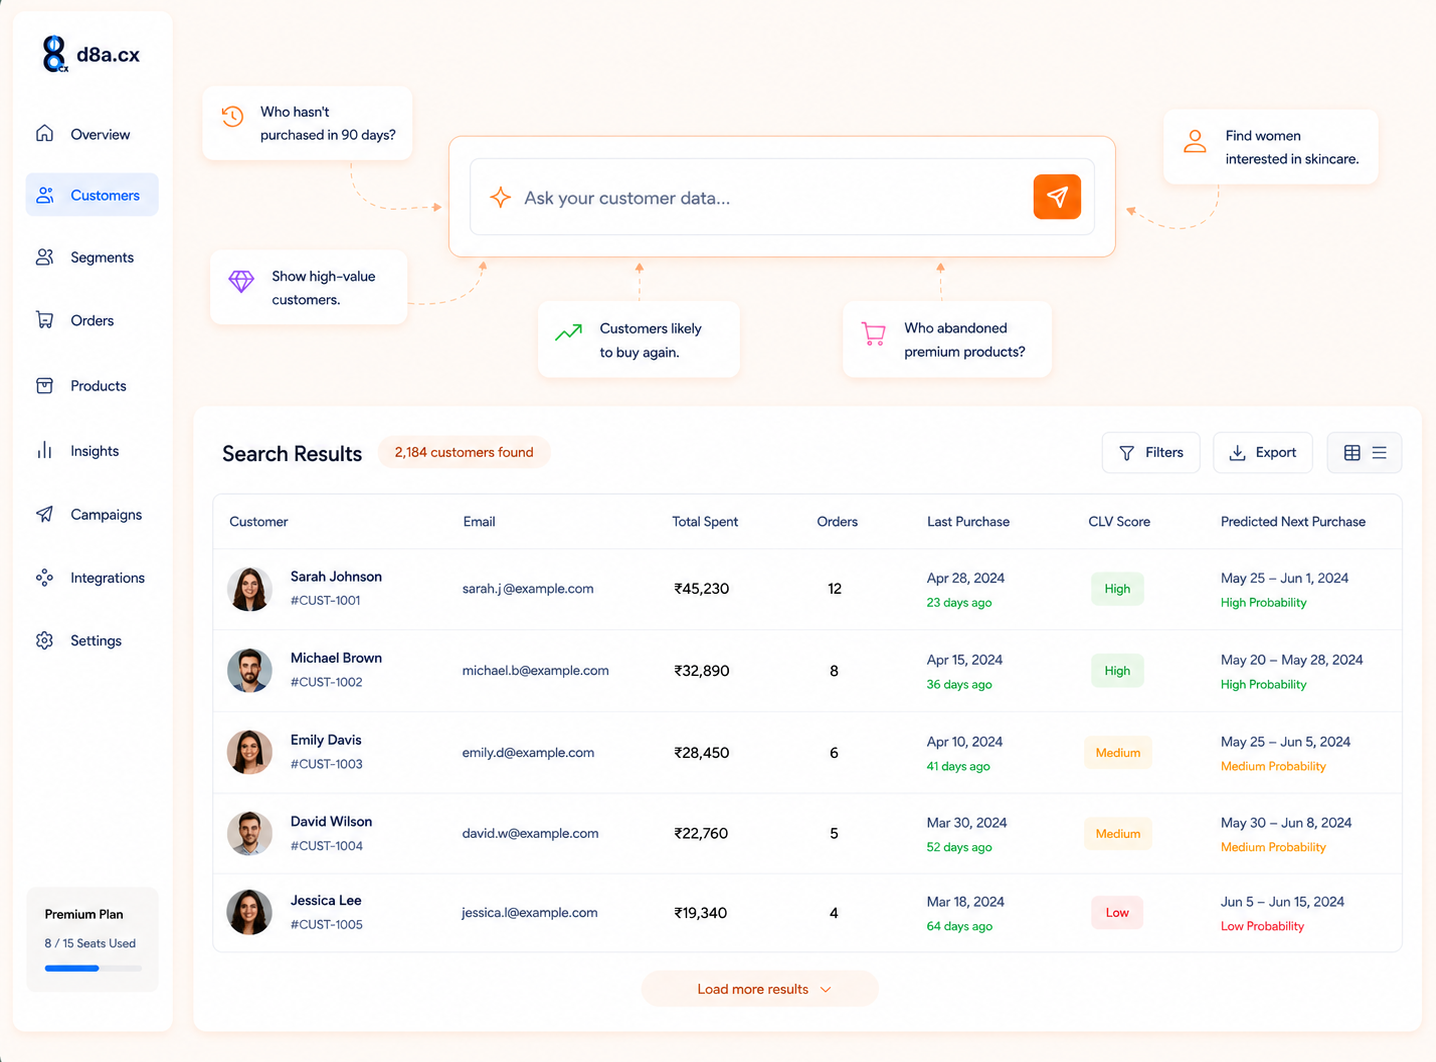Select 'Who abandoned premium products?' suggestion
This screenshot has width=1436, height=1062.
[x=947, y=340]
